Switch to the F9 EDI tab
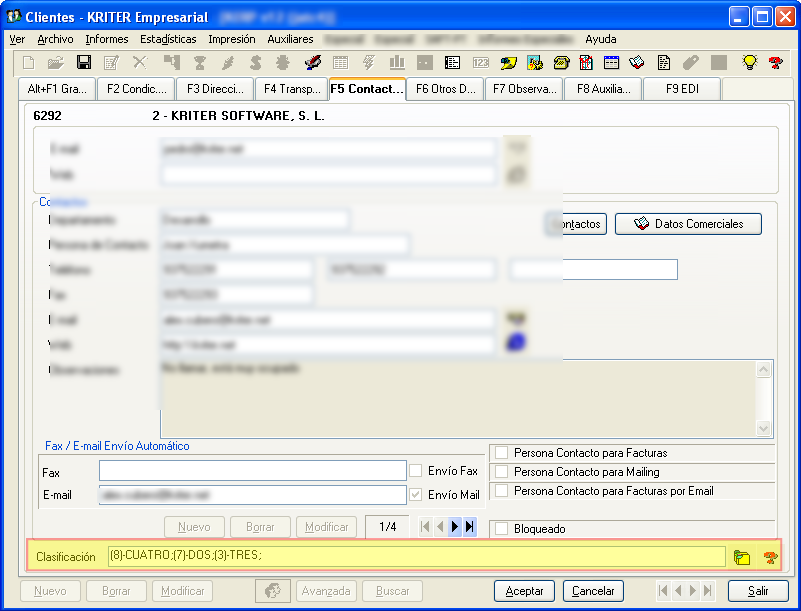The image size is (801, 611). (682, 89)
